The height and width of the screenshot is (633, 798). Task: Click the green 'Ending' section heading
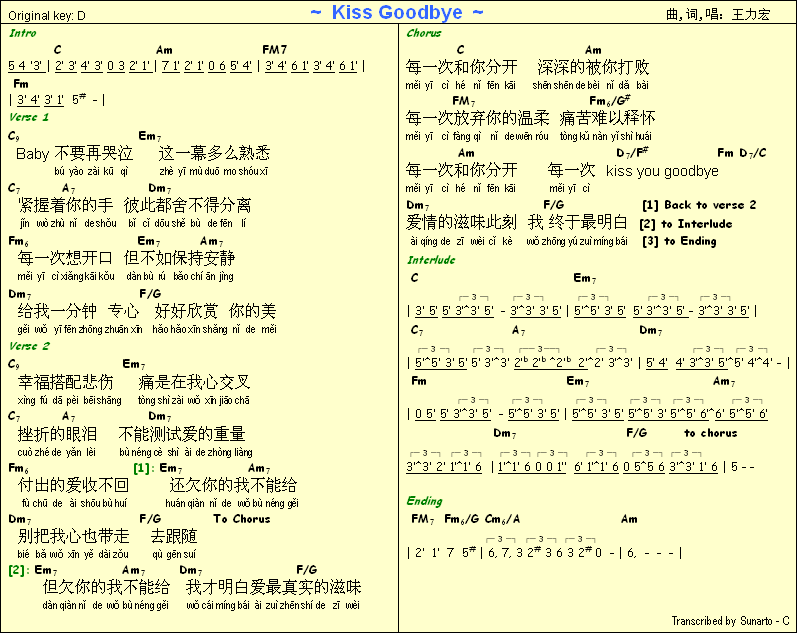(424, 501)
